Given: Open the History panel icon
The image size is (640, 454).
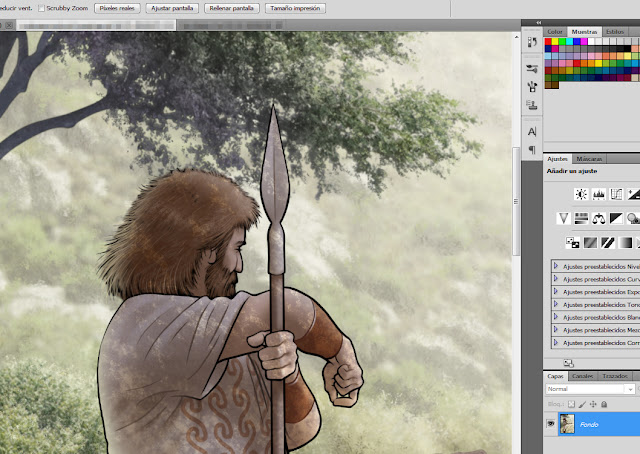Looking at the screenshot, I should click(532, 42).
